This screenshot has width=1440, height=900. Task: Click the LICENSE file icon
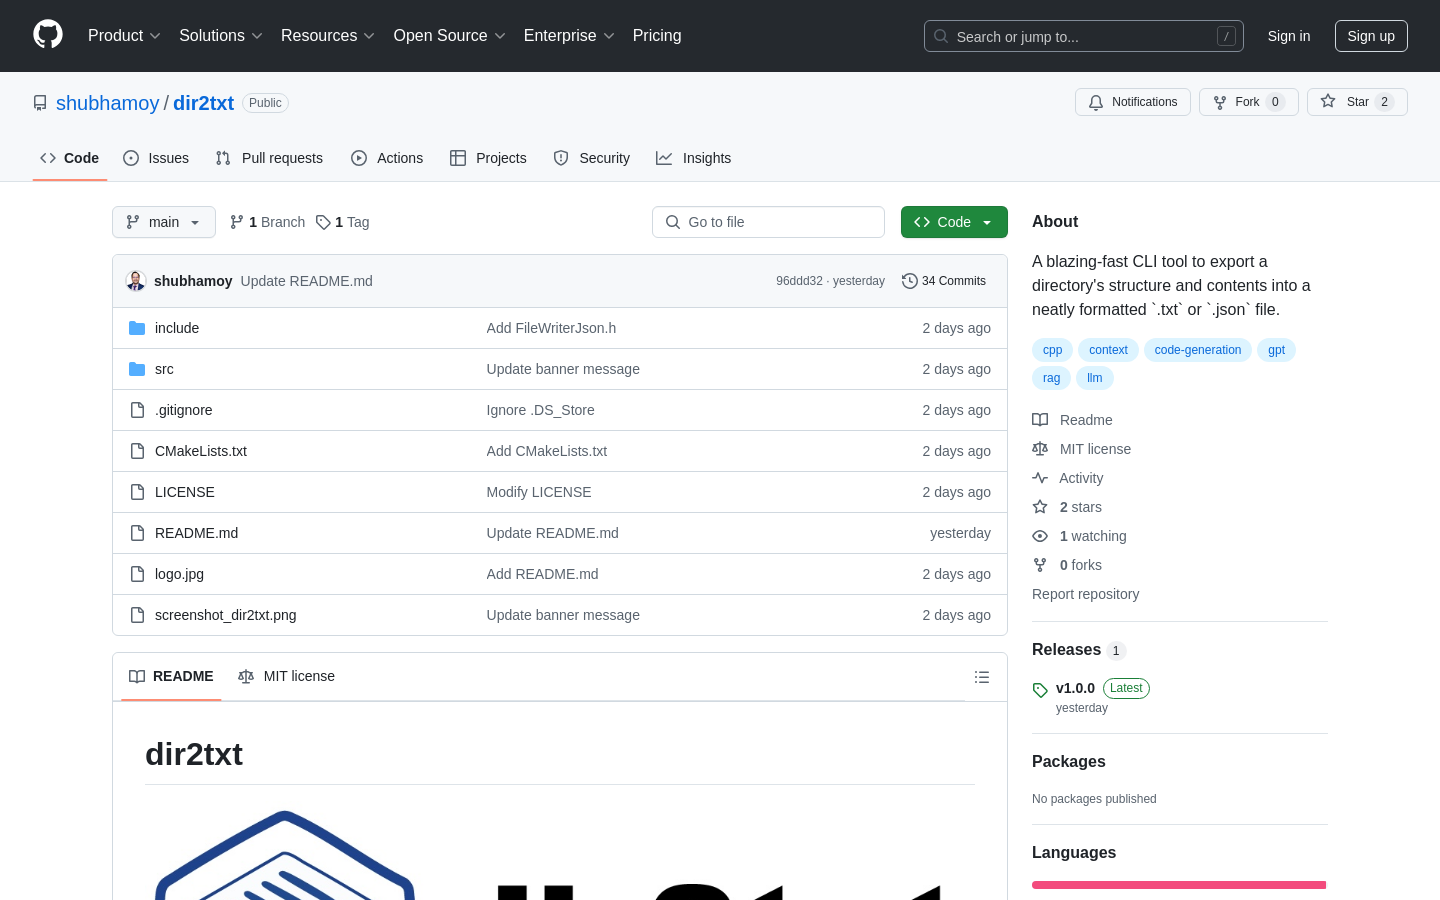[x=137, y=492]
